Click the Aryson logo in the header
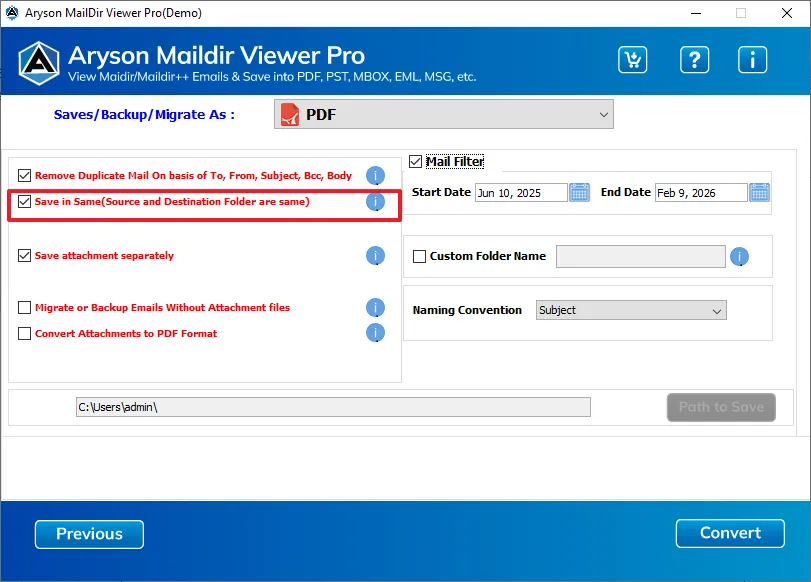 pos(39,63)
